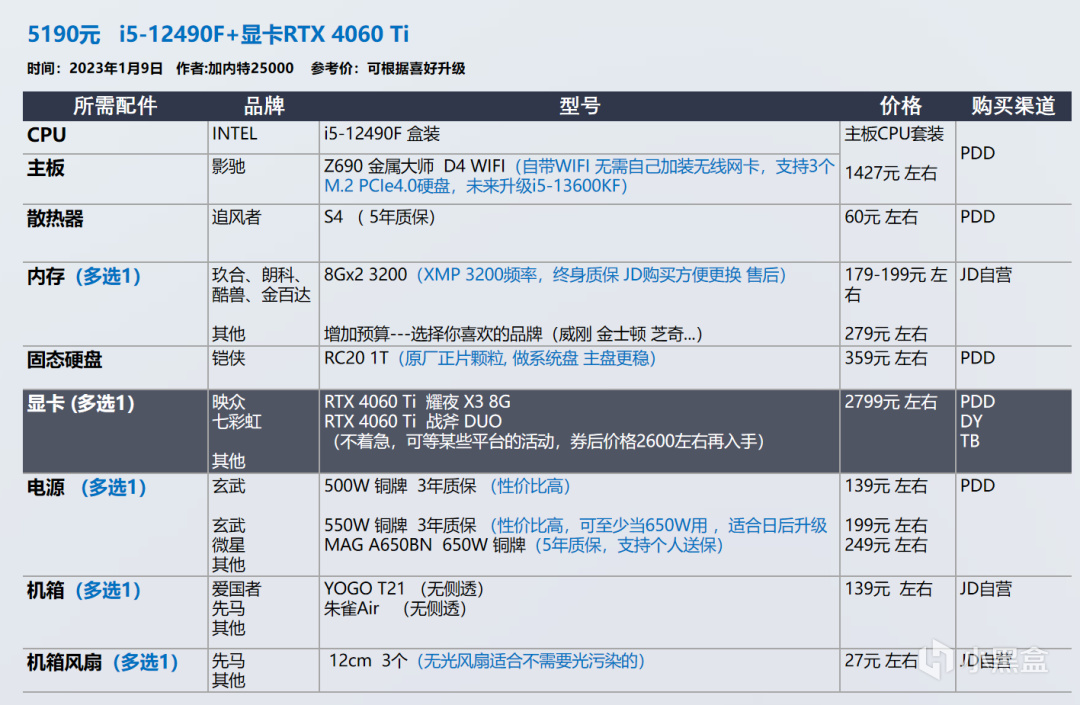Click the title '5190元 i5-12490F+显卡RTX 4060 Ti'
This screenshot has height=705, width=1080.
click(x=218, y=34)
